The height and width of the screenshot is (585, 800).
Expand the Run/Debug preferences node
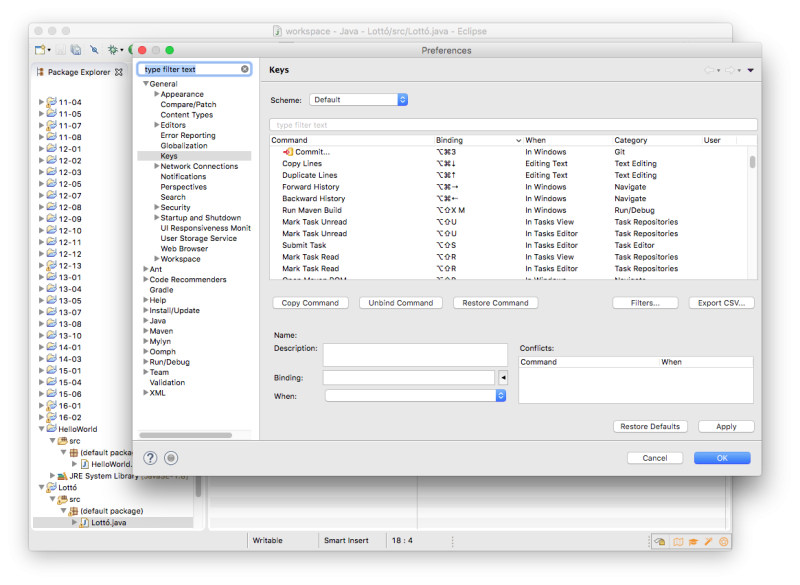tap(146, 362)
